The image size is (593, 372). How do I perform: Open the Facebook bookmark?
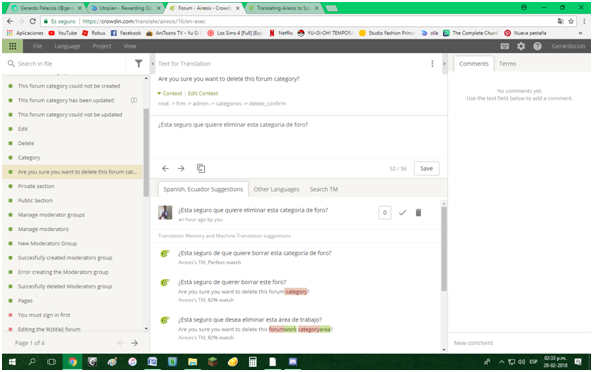[x=125, y=33]
